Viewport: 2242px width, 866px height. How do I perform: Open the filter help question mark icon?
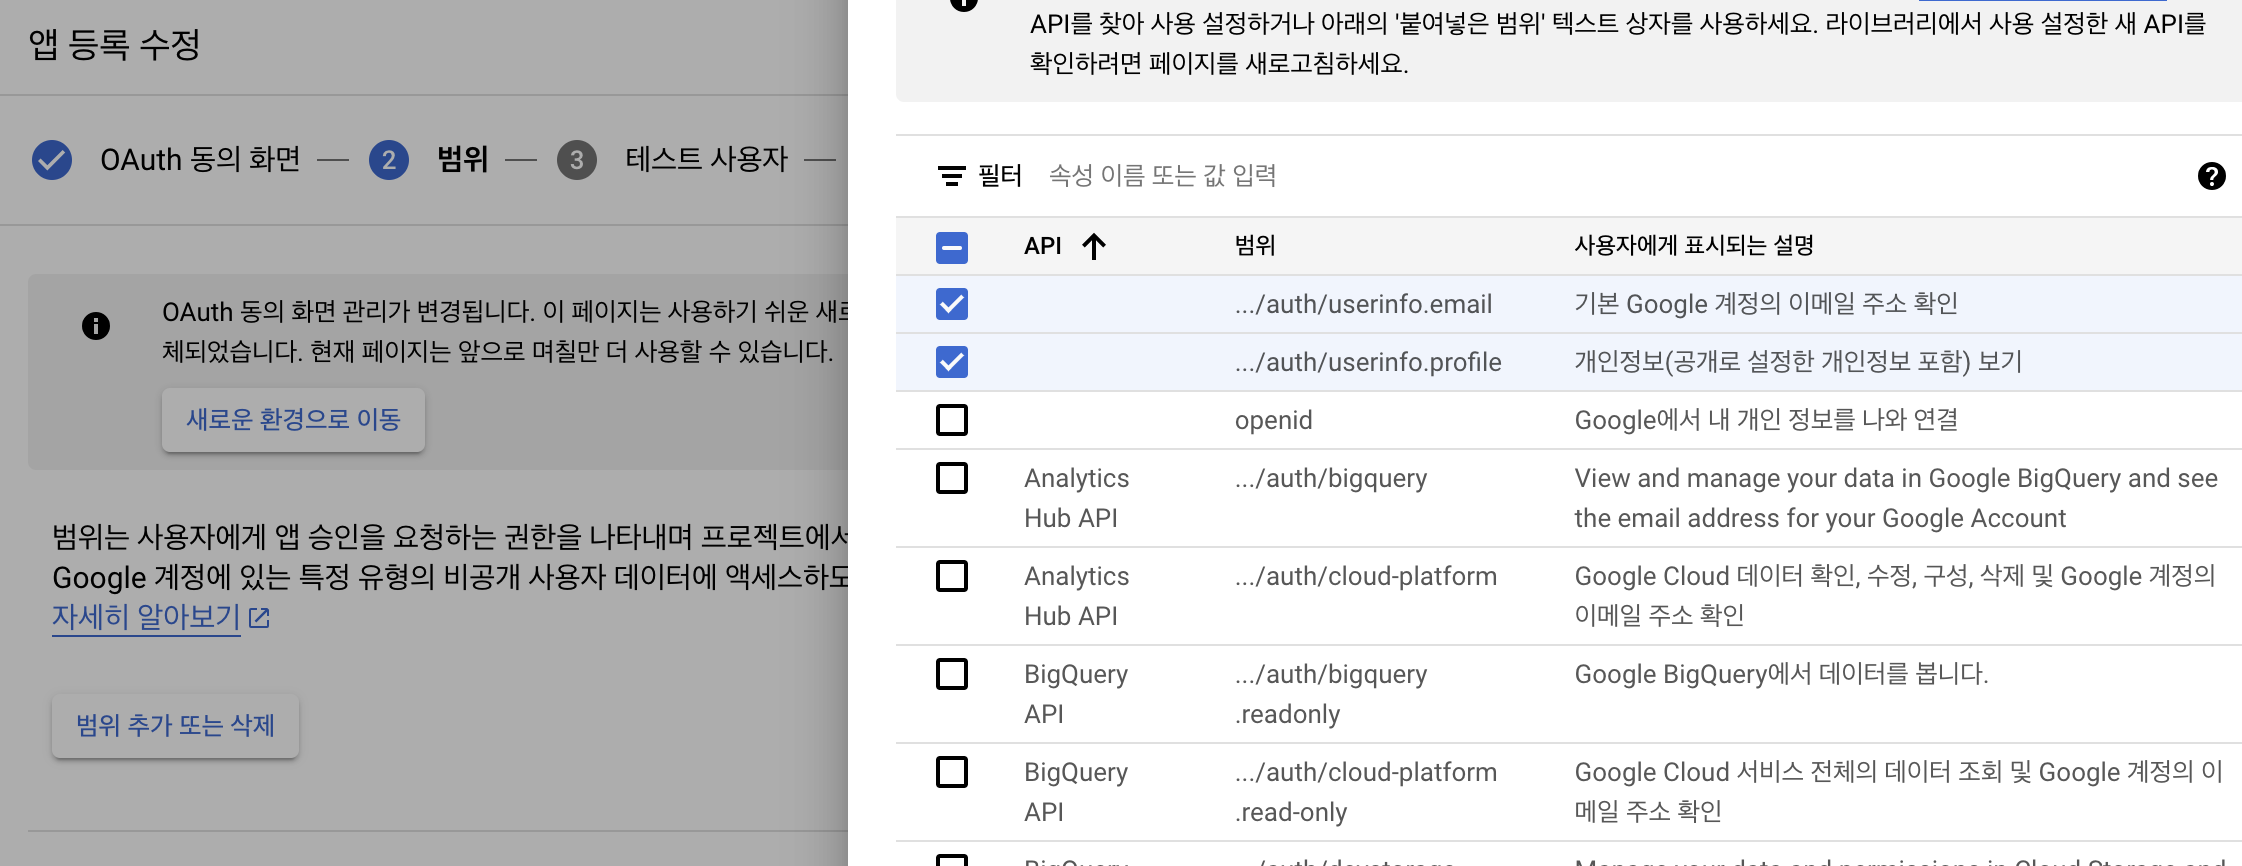(x=2211, y=176)
